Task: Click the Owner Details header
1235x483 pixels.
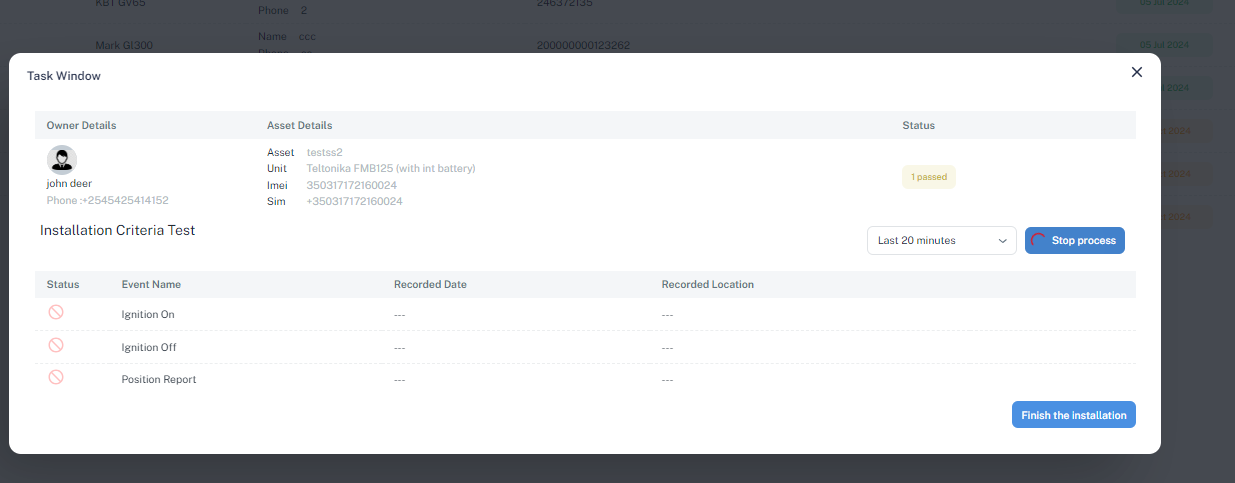Action: pyautogui.click(x=81, y=125)
